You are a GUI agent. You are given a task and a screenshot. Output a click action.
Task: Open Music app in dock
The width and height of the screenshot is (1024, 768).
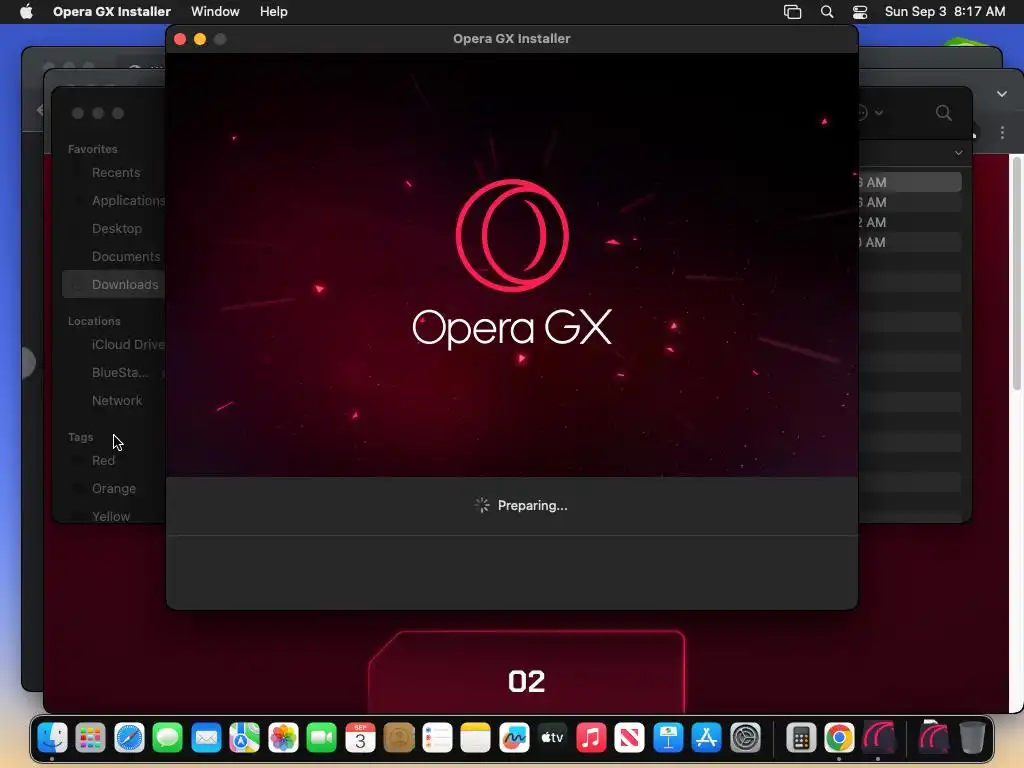(591, 739)
